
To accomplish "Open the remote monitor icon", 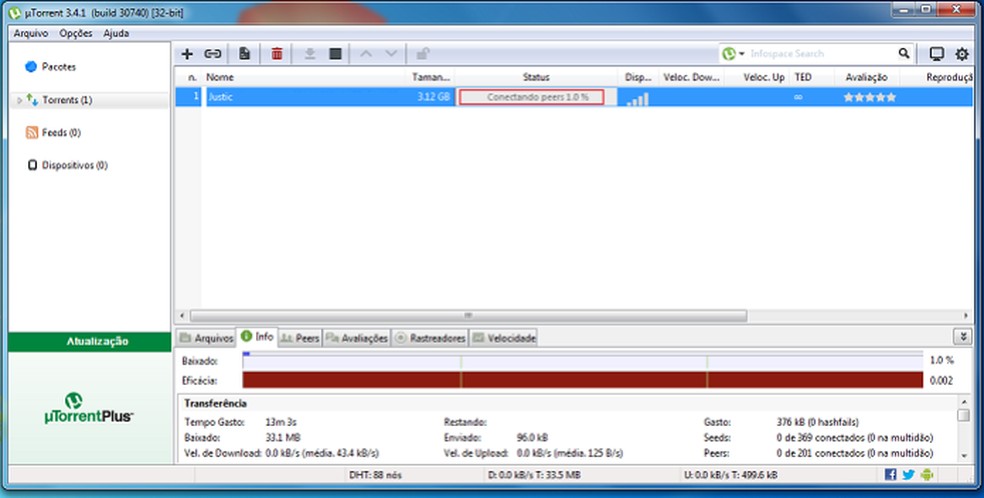I will [936, 54].
